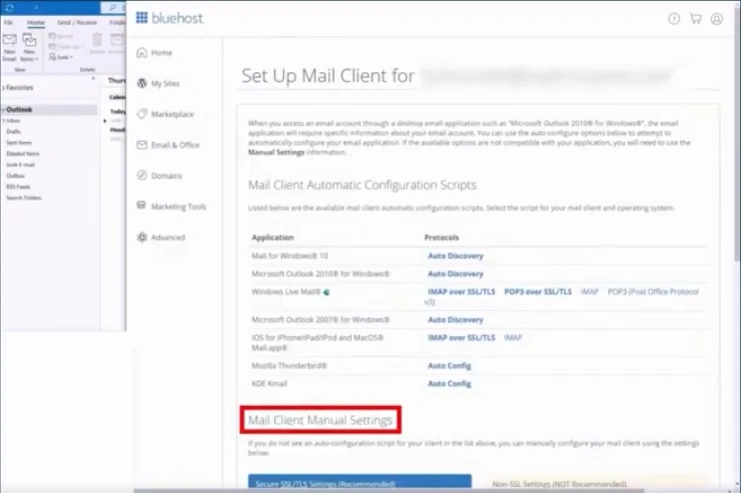Image resolution: width=741 pixels, height=493 pixels.
Task: Click the gear icon beside Advanced
Action: (x=142, y=238)
